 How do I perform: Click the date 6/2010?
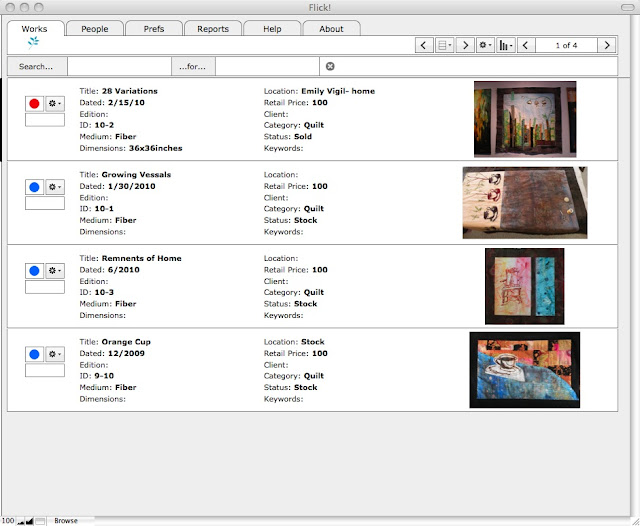124,270
